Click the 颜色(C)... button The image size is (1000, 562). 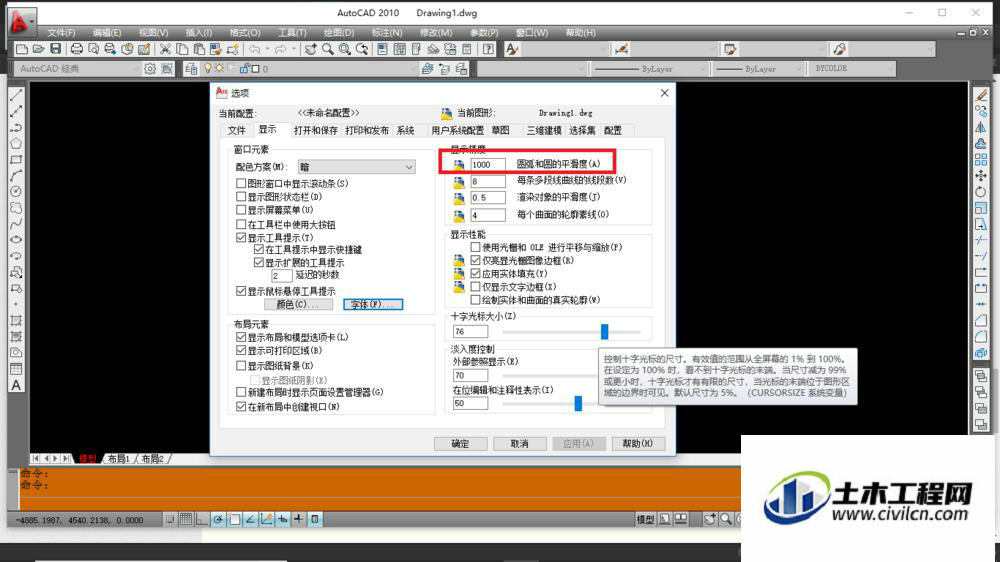[298, 304]
